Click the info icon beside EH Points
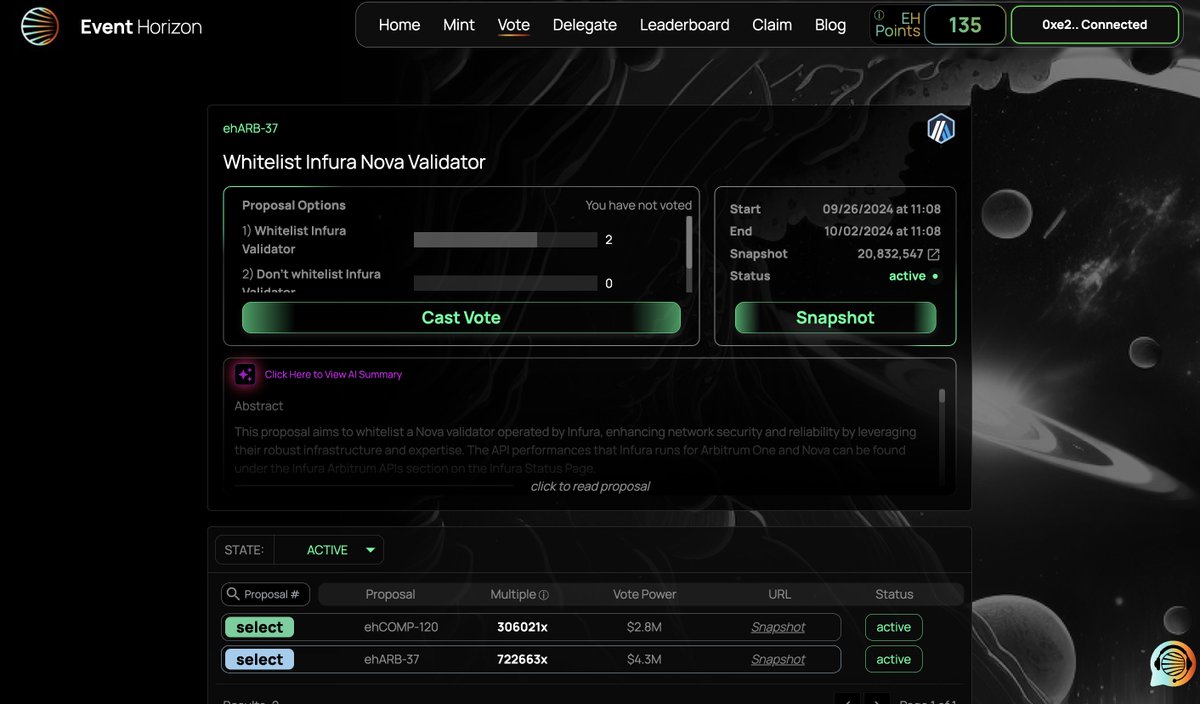The image size is (1200, 704). tap(879, 15)
